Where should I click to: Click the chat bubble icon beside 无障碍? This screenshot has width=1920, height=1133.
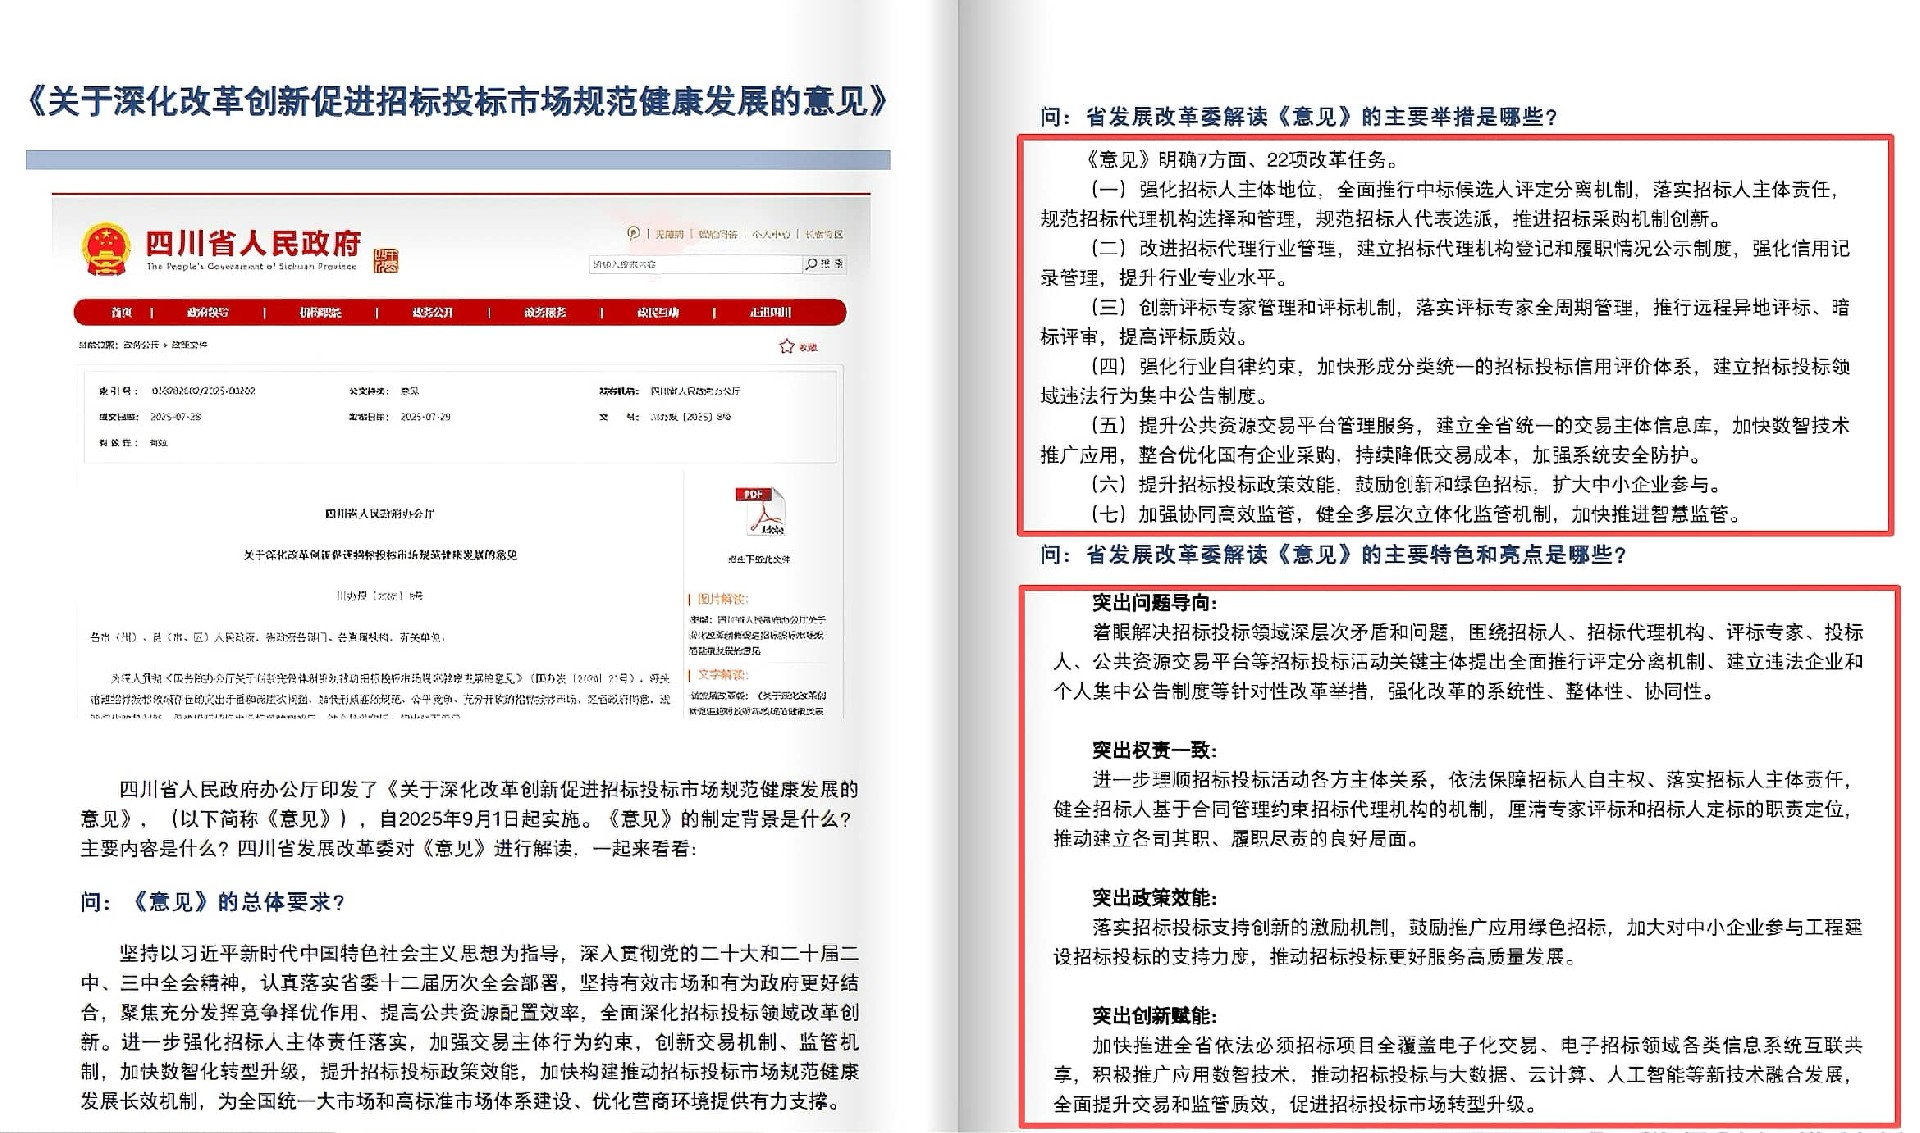633,233
